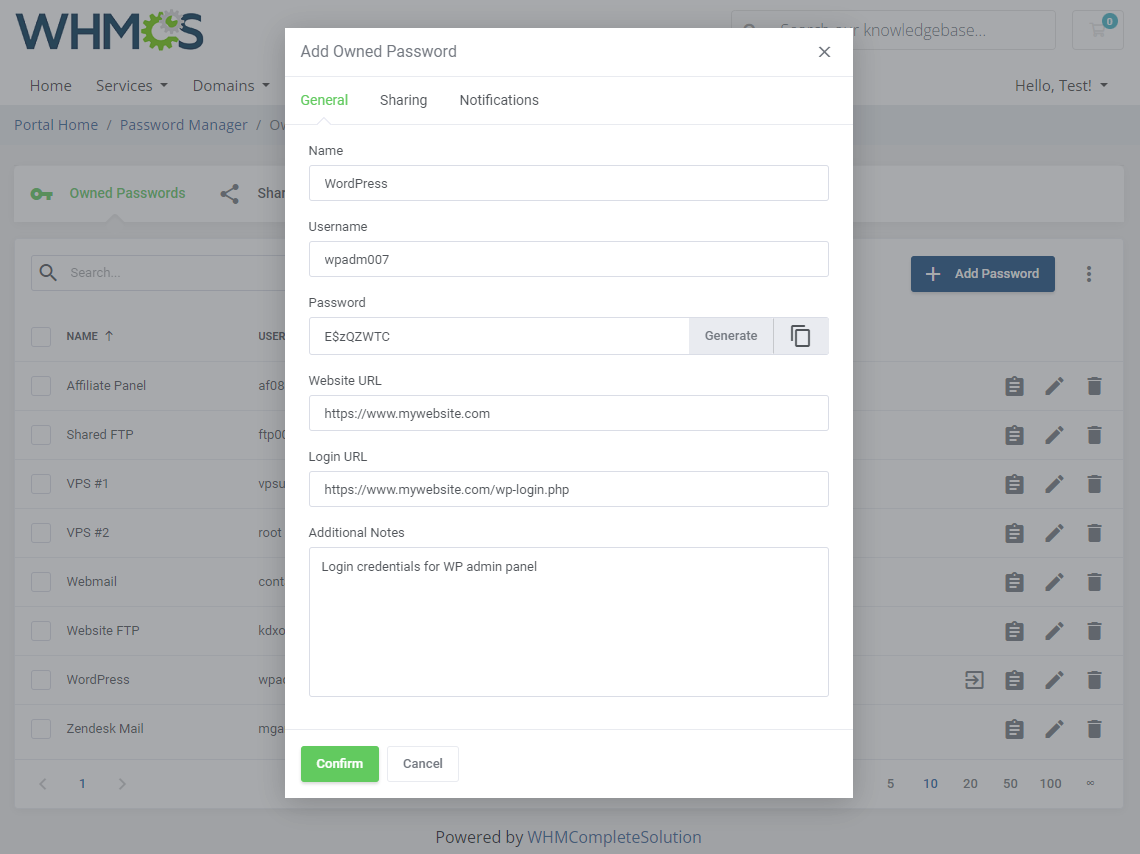Click the Add Password button

pyautogui.click(x=982, y=274)
